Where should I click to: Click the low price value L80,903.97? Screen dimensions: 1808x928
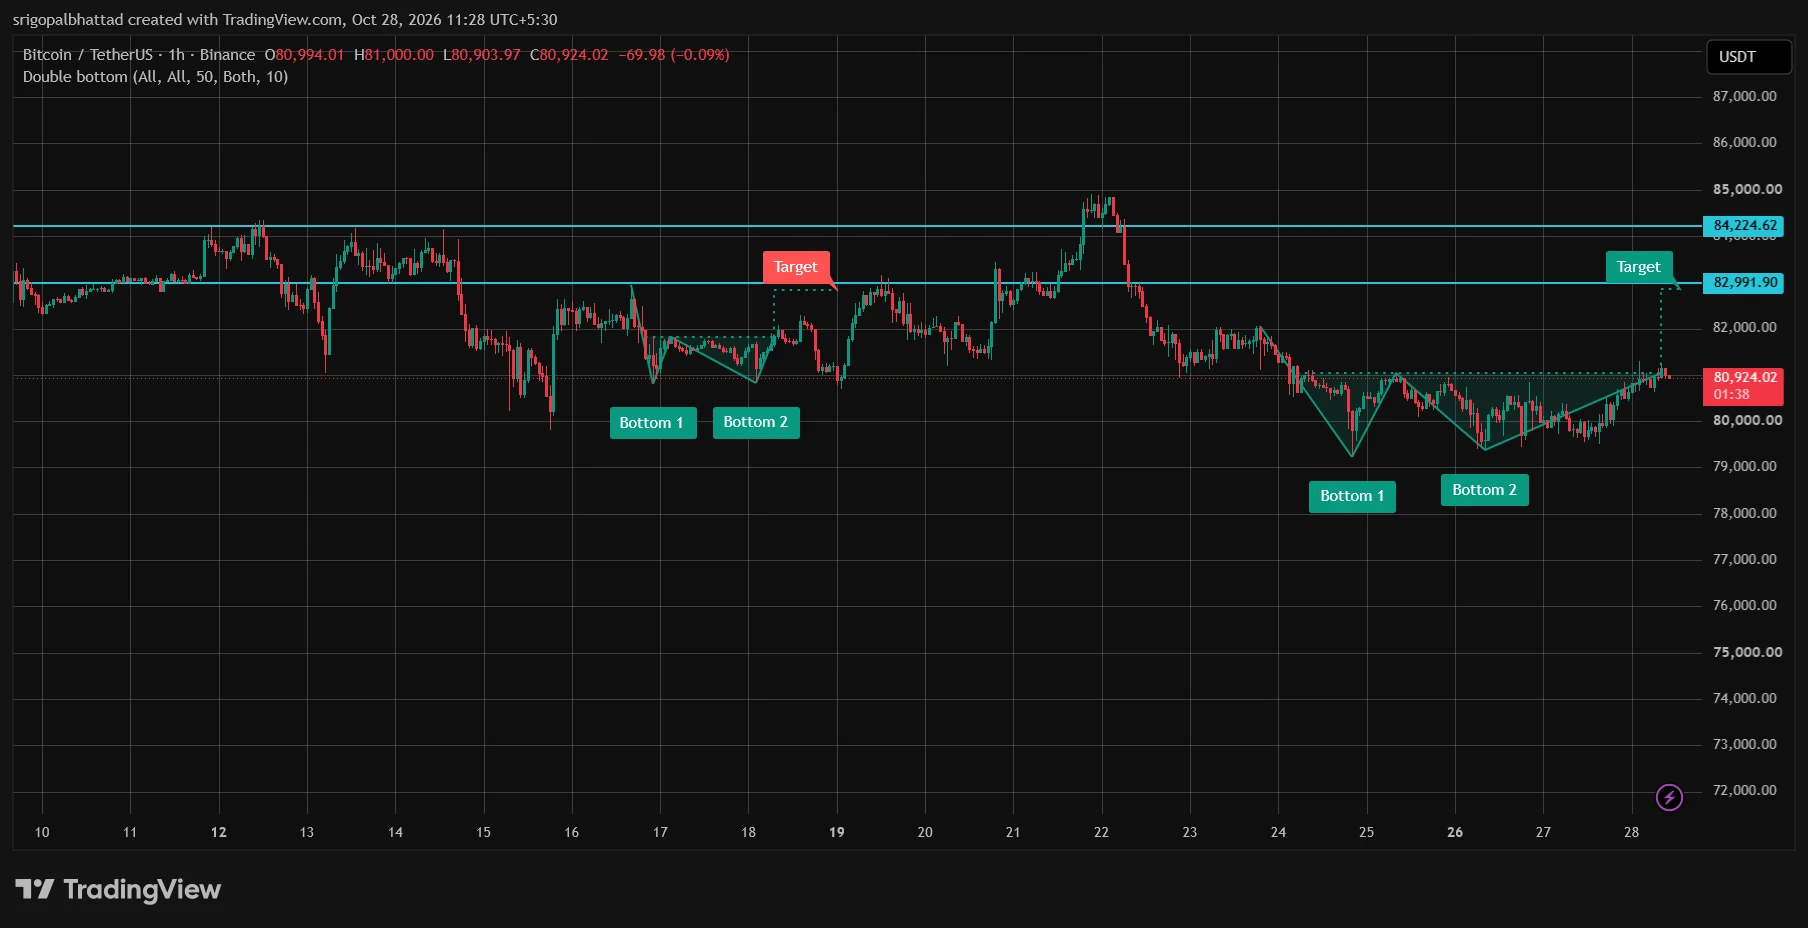(x=482, y=55)
